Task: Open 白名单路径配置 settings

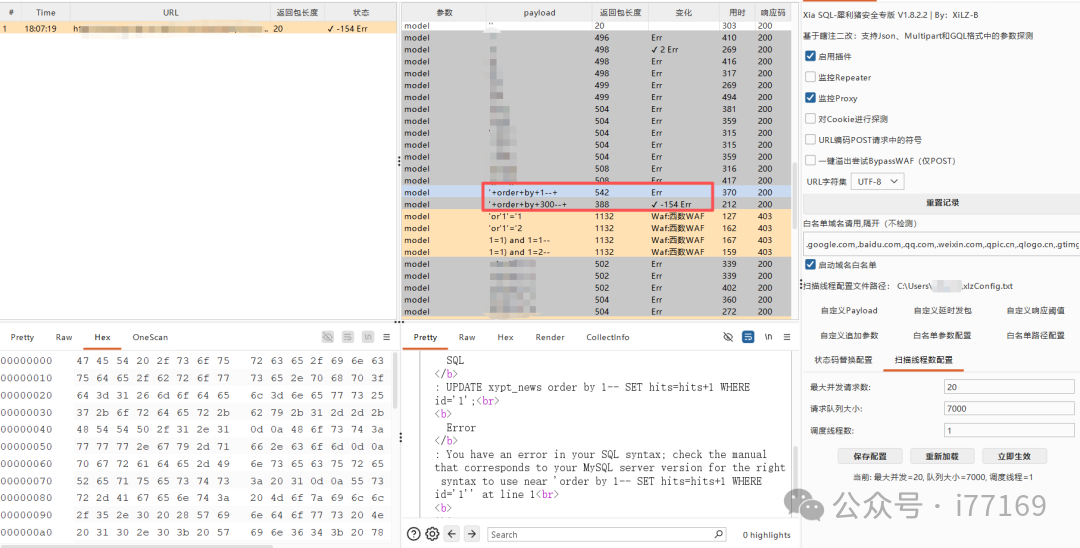Action: pos(1035,335)
